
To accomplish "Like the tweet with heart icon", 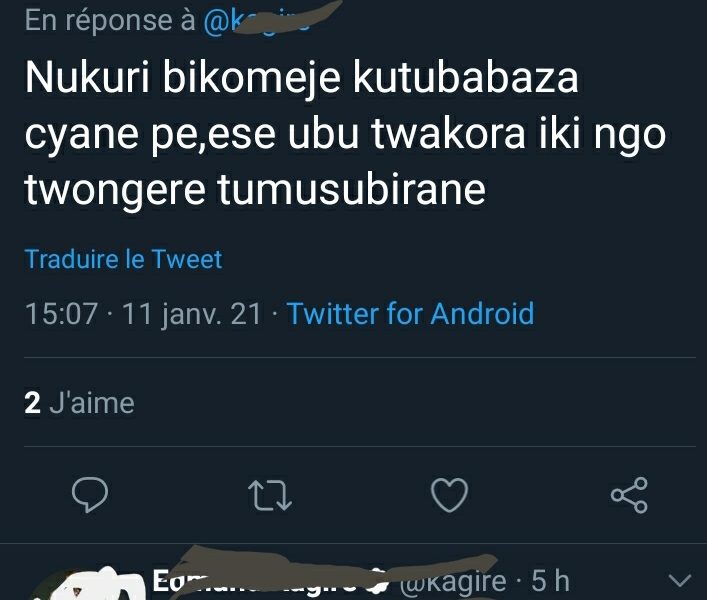I will 450,495.
